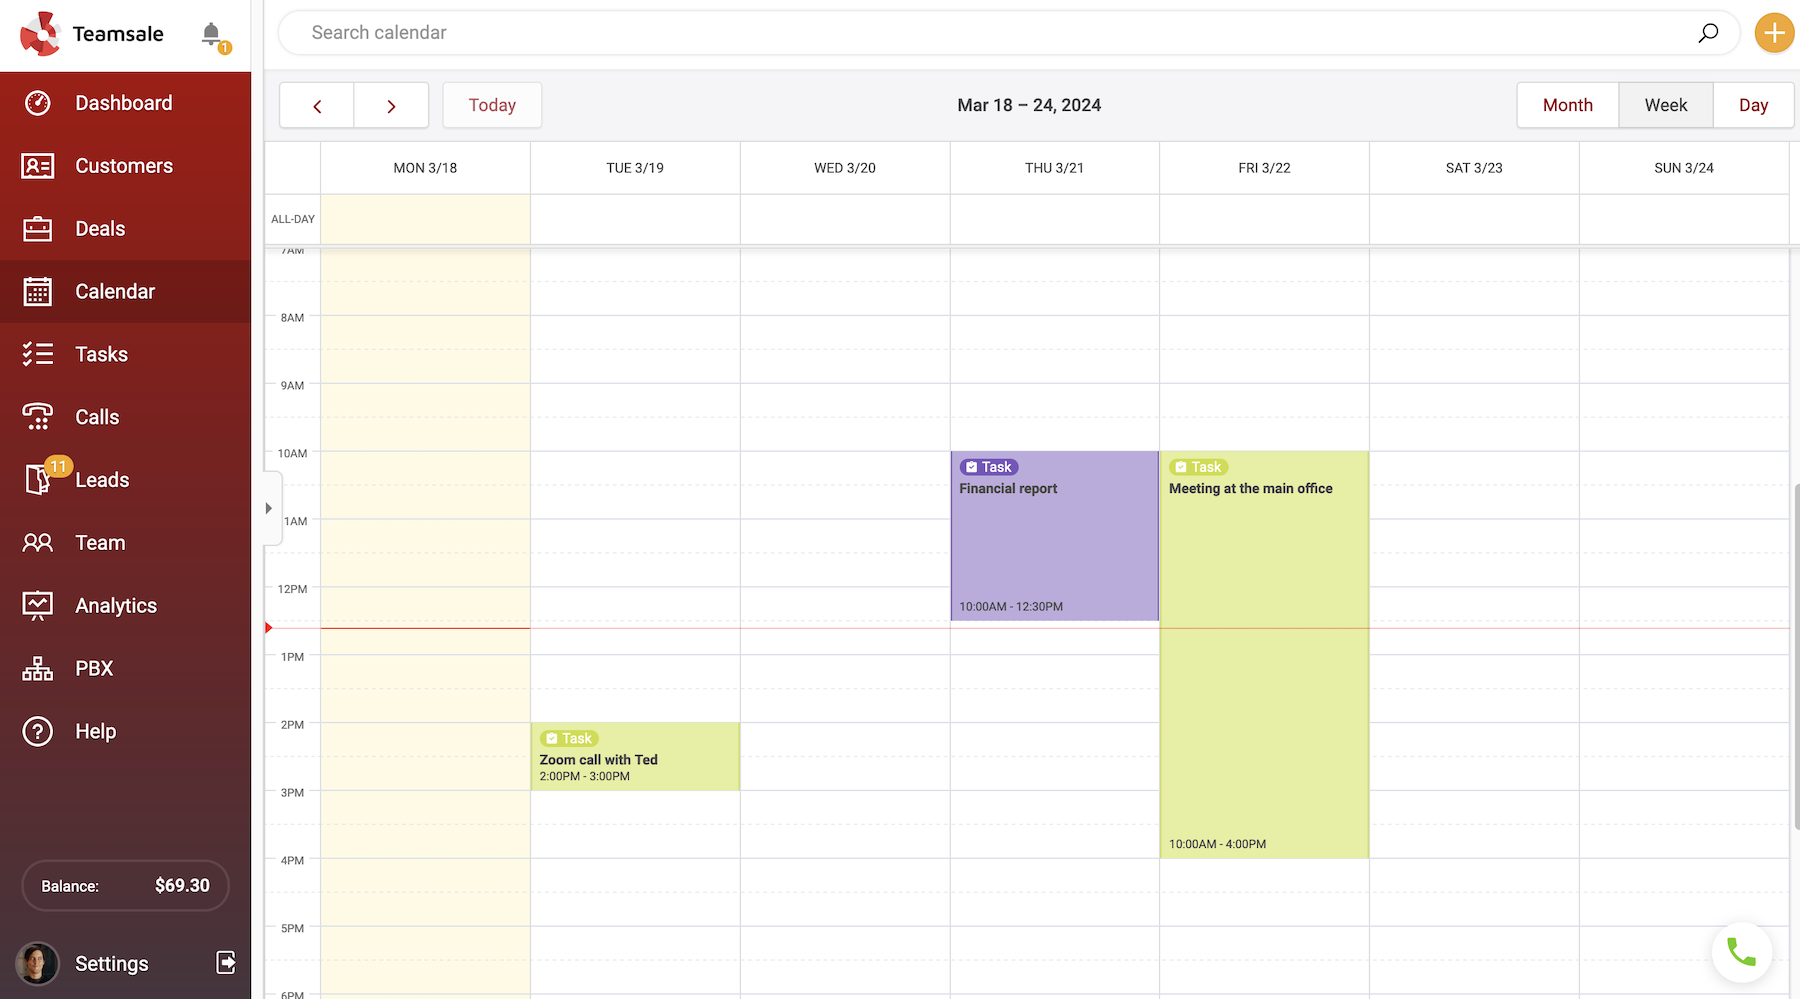The width and height of the screenshot is (1800, 999).
Task: Click the notification bell icon
Action: [211, 34]
